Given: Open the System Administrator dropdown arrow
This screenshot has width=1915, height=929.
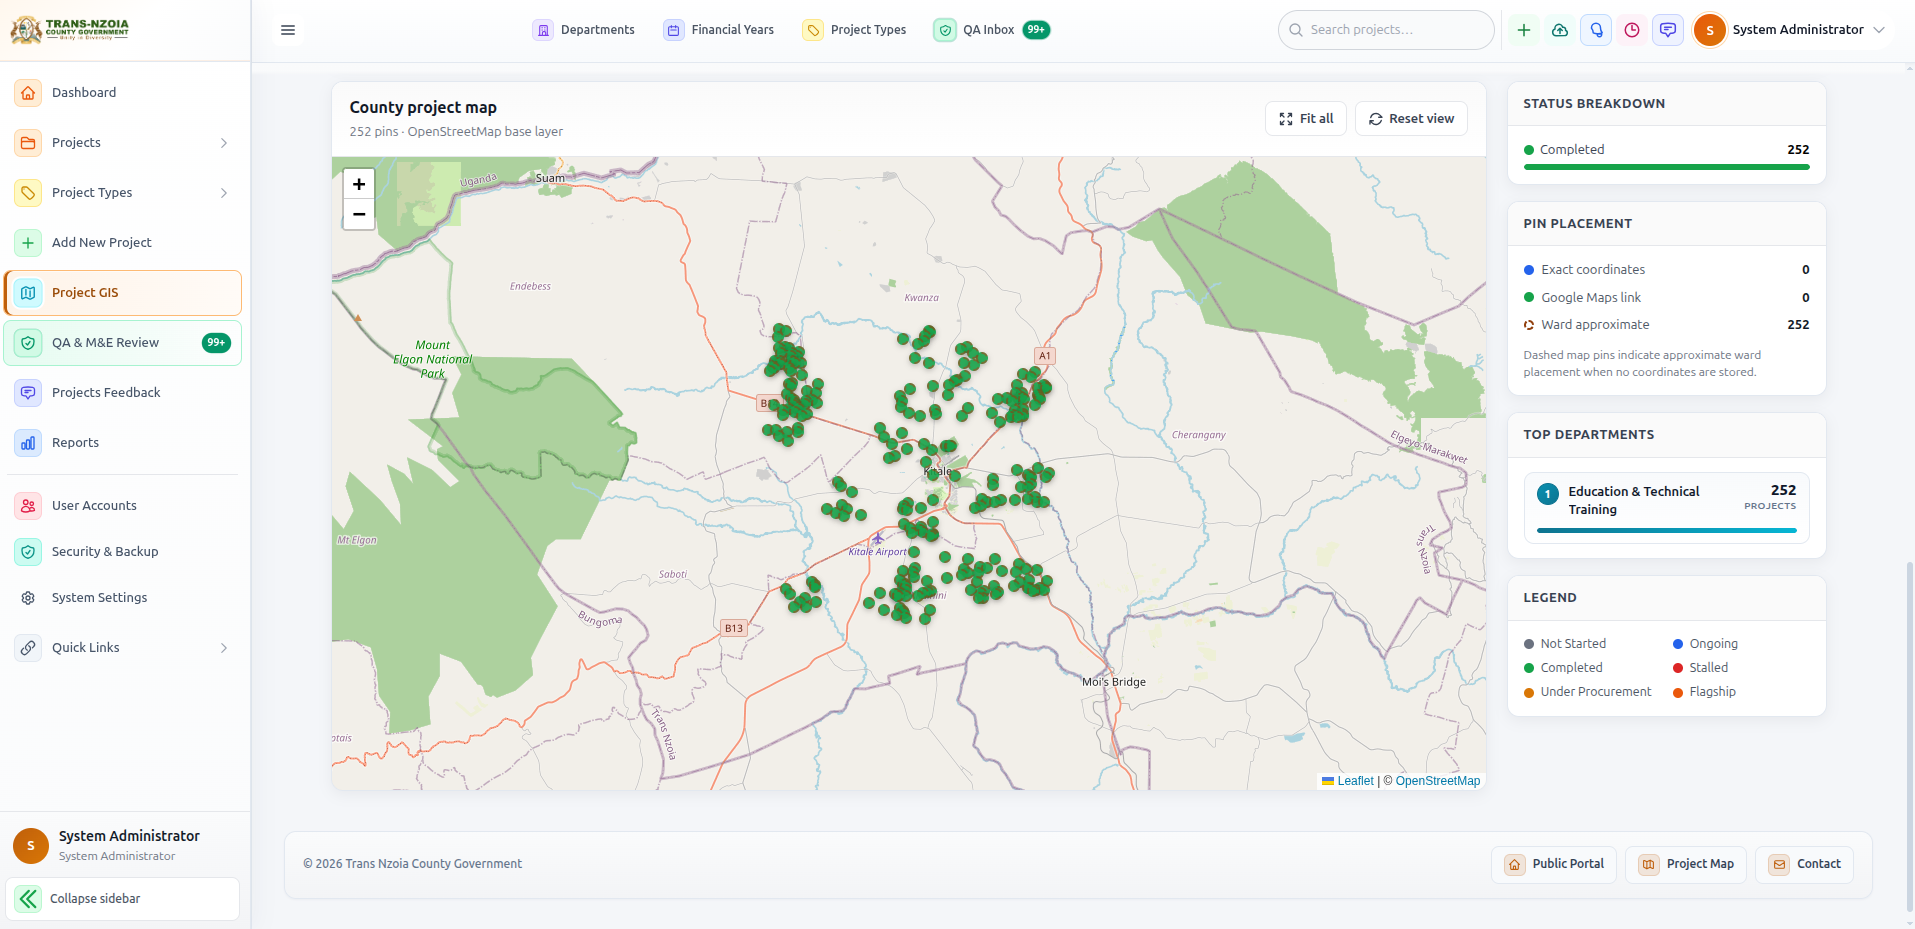Looking at the screenshot, I should [1879, 30].
